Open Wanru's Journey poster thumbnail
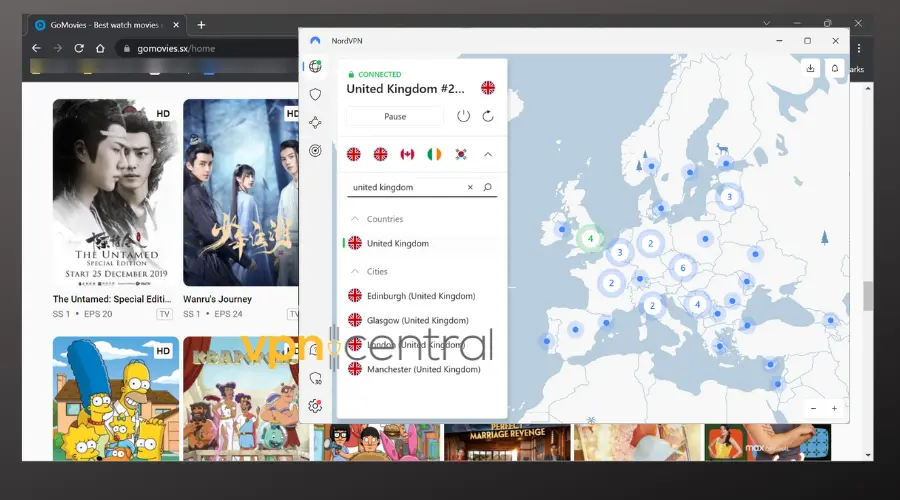Viewport: 900px width, 500px height. point(240,192)
